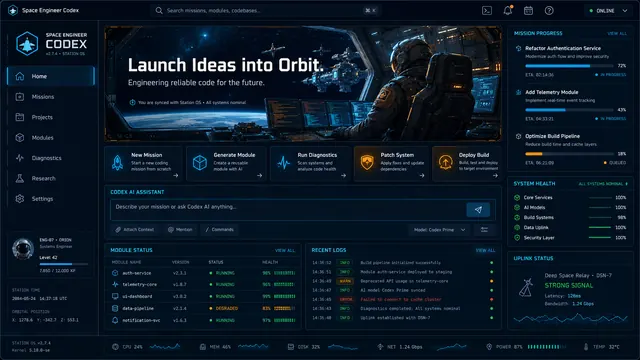Select Refactor Authentication Service mission
640x360 pixels.
point(570,61)
